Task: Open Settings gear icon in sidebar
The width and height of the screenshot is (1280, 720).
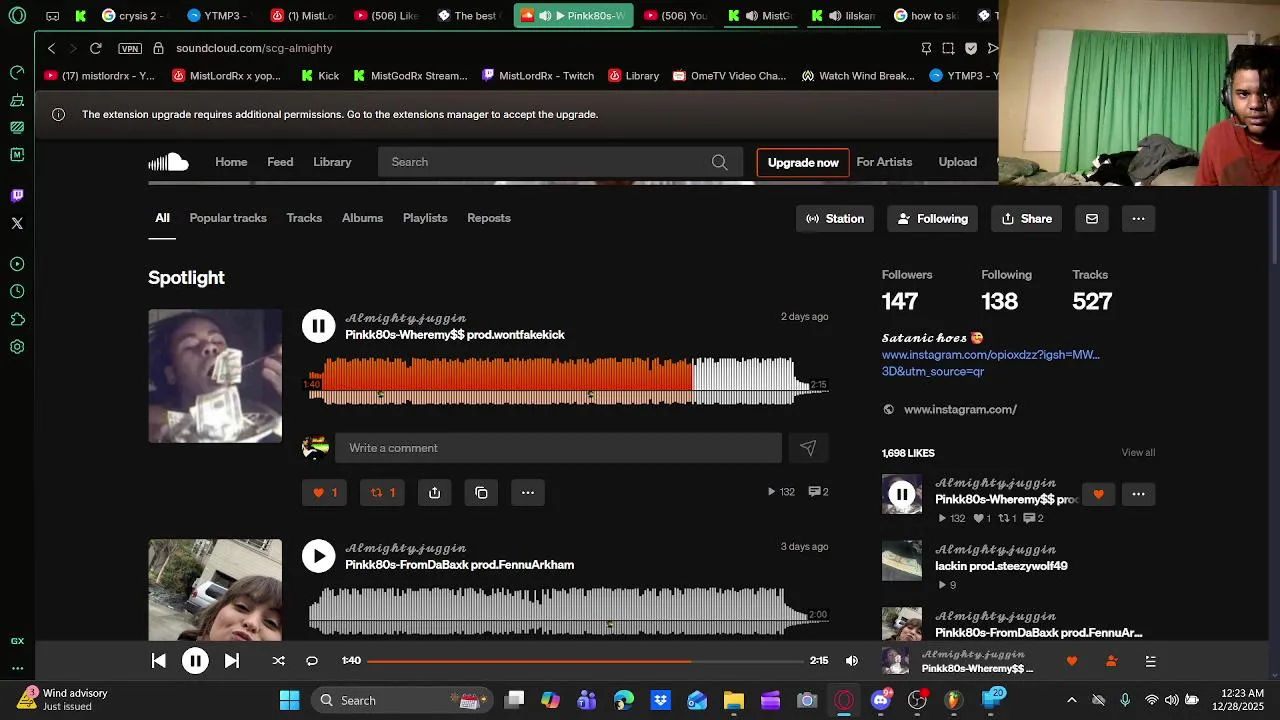Action: tap(17, 347)
